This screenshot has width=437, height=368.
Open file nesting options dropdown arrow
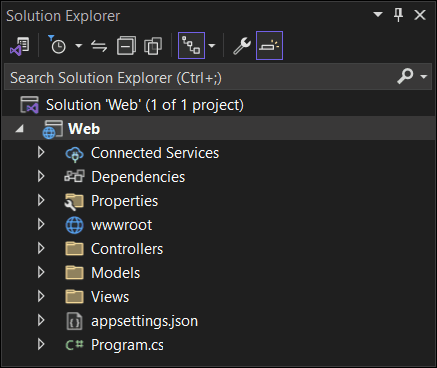pyautogui.click(x=212, y=46)
